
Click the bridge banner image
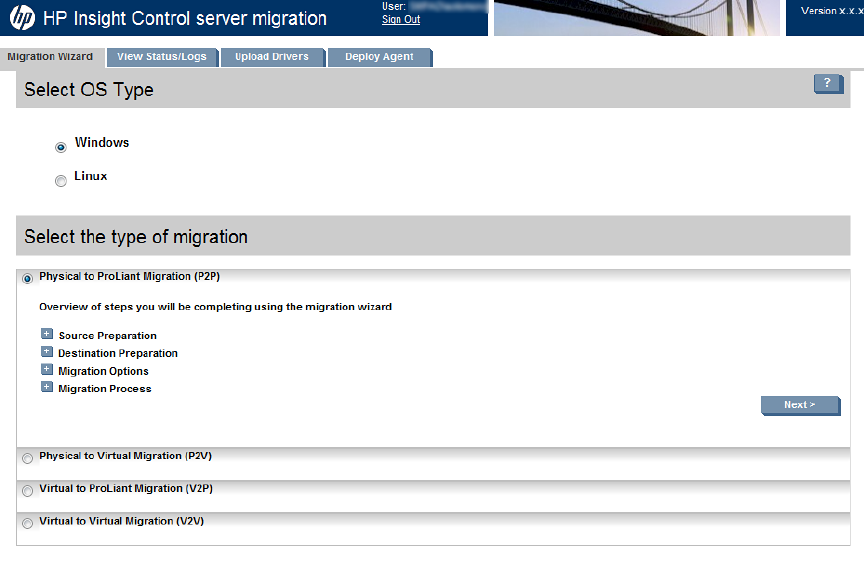tap(636, 18)
